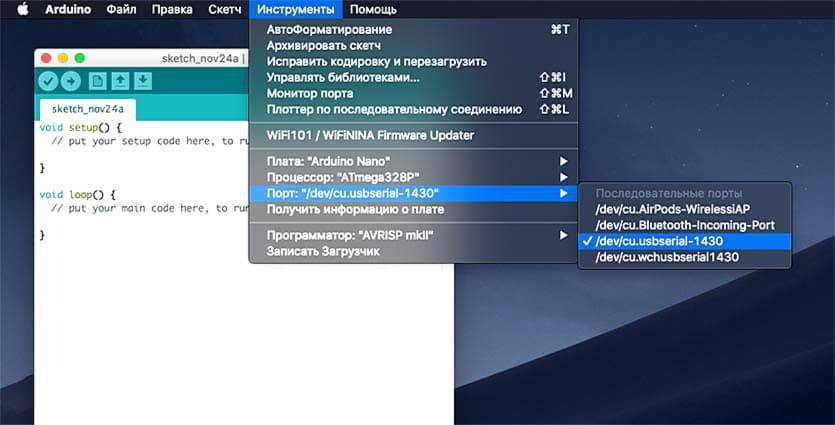Open the Файл menu

[x=121, y=9]
